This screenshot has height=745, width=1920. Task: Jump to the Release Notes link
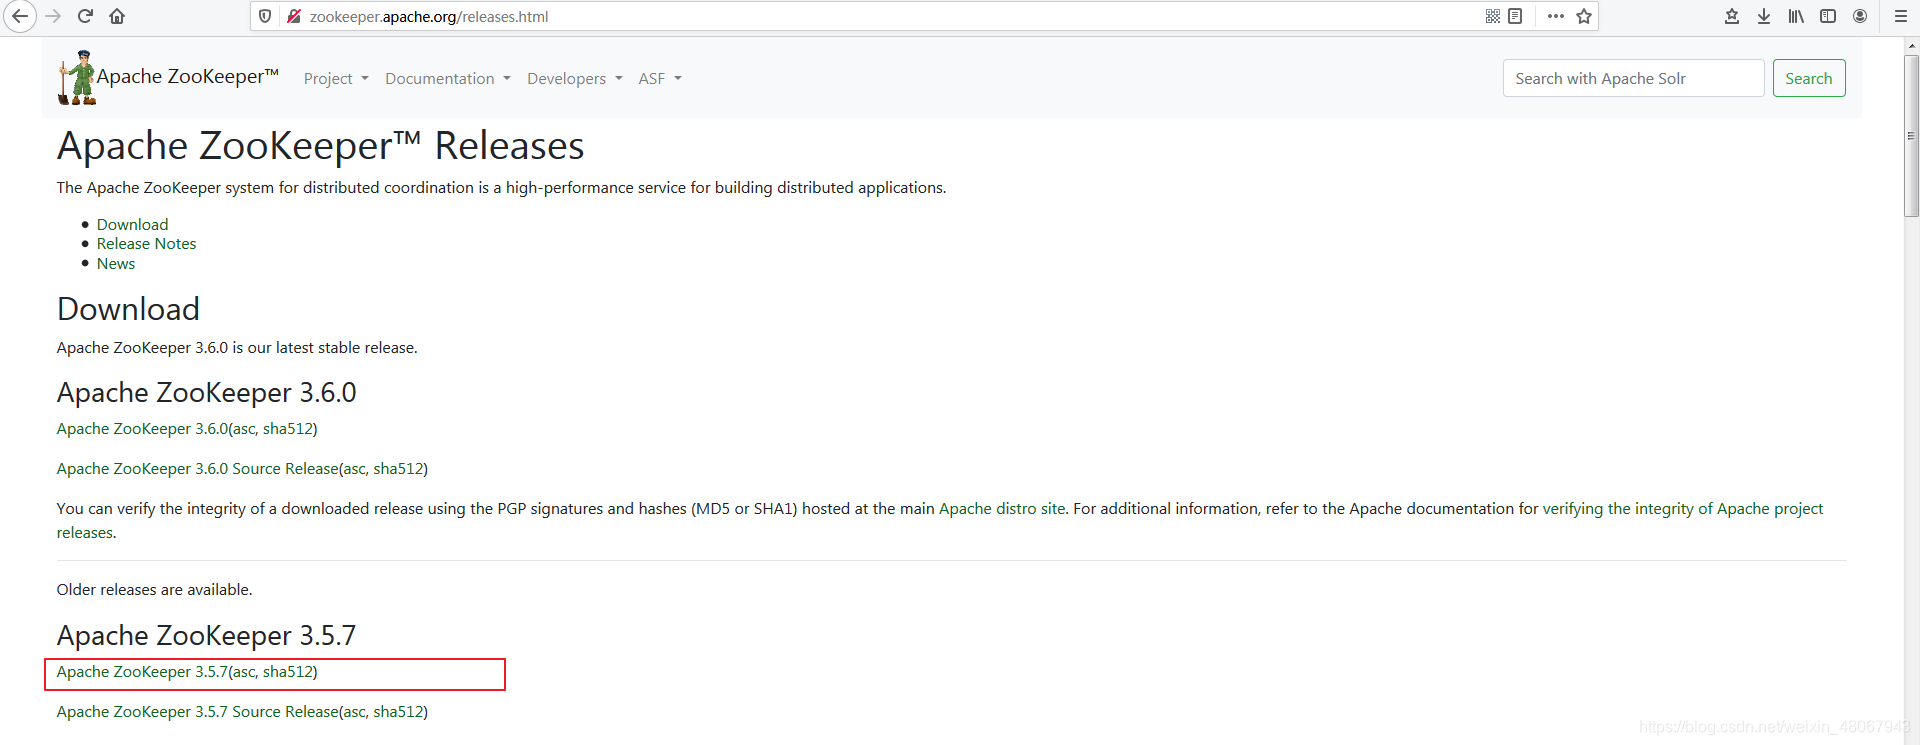point(146,244)
